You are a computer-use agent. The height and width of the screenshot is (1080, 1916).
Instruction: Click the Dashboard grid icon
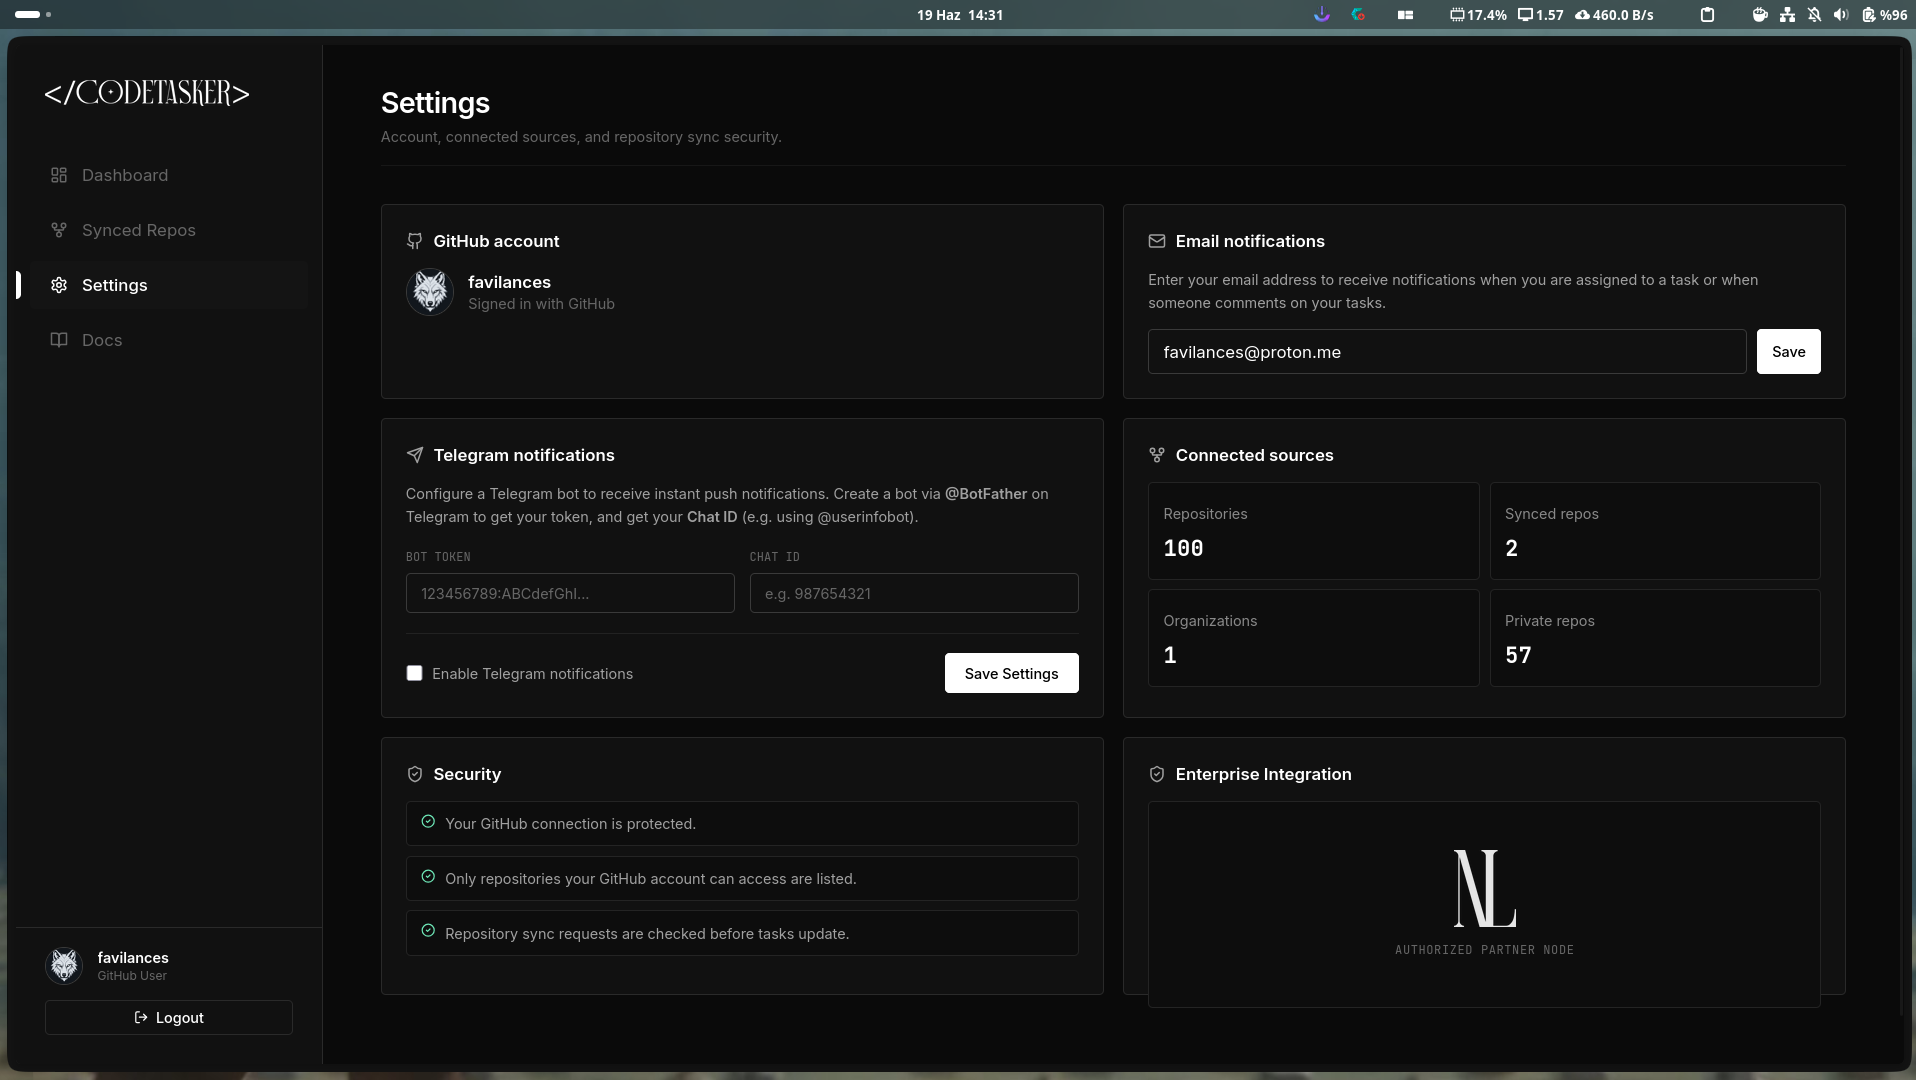tap(59, 175)
